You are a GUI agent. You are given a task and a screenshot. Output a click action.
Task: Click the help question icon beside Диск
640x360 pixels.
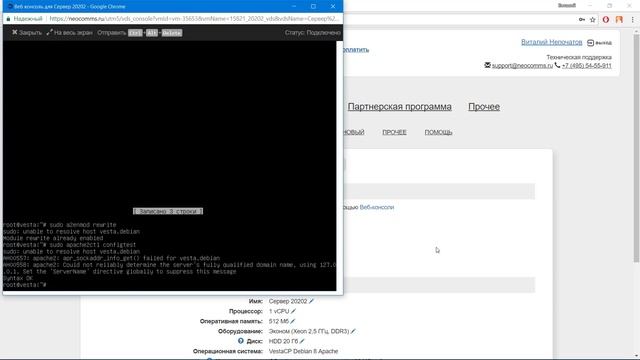[240, 340]
